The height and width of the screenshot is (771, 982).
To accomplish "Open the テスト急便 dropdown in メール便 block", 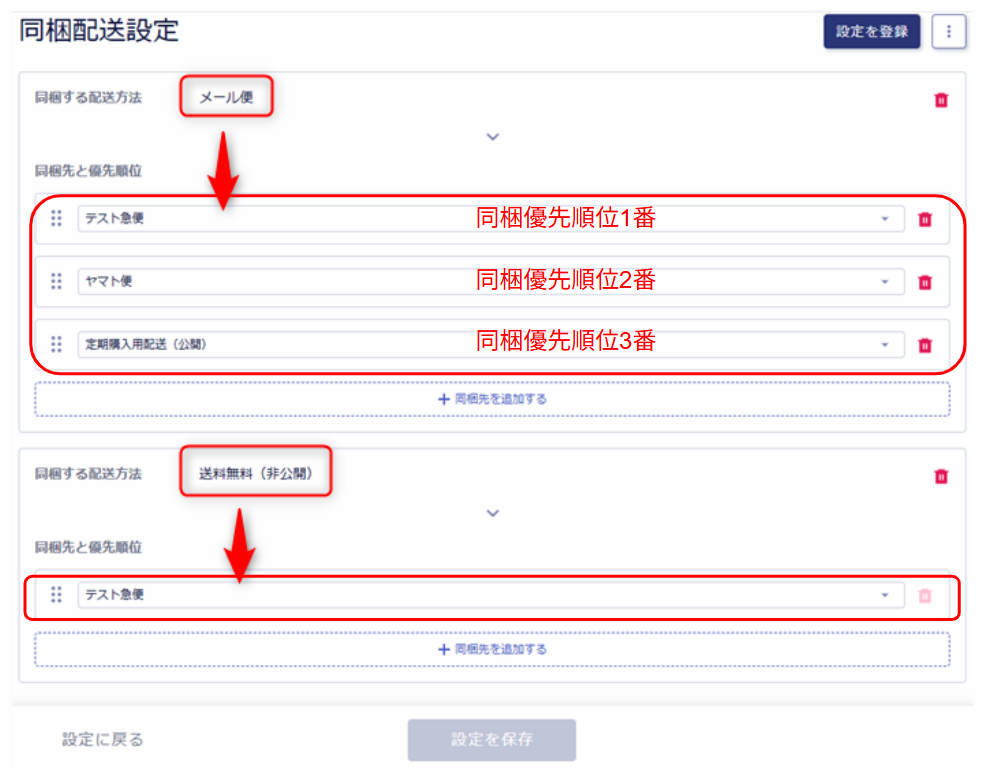I will tap(491, 219).
